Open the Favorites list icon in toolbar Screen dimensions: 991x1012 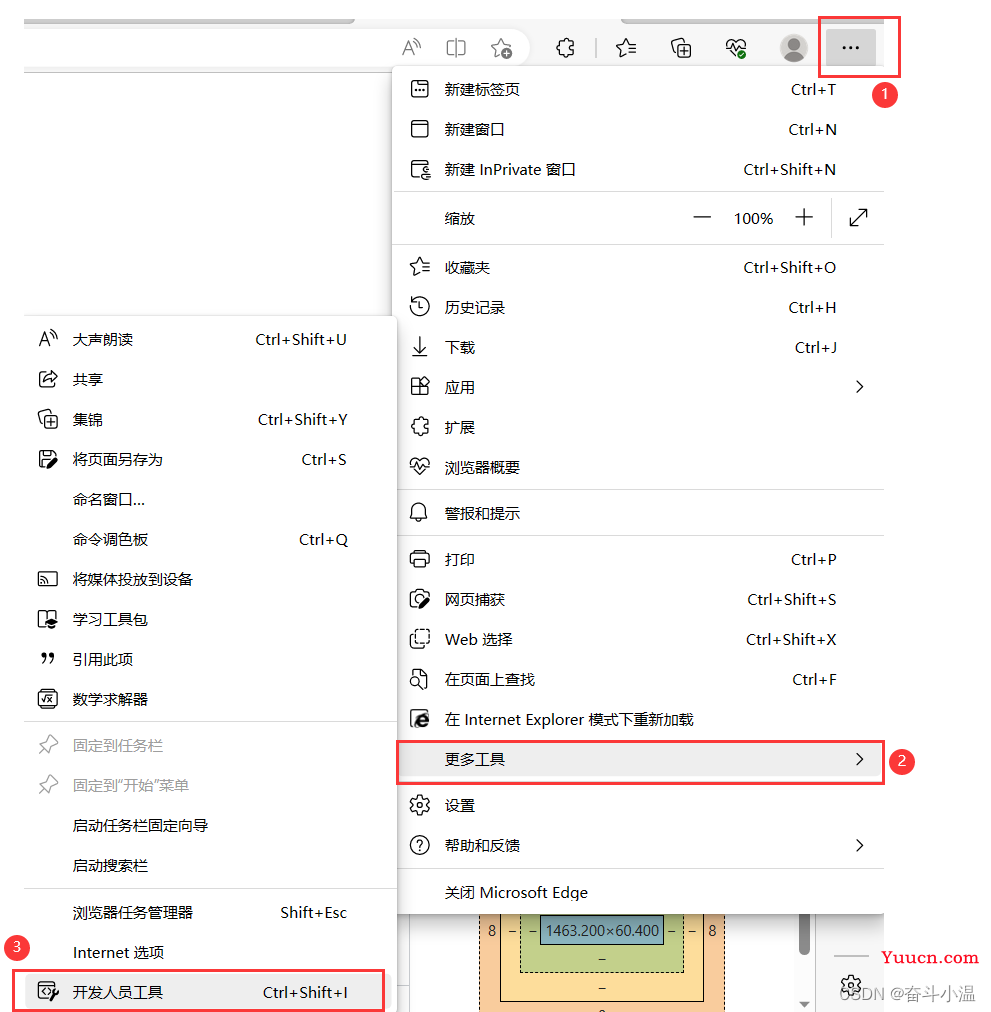[x=626, y=47]
